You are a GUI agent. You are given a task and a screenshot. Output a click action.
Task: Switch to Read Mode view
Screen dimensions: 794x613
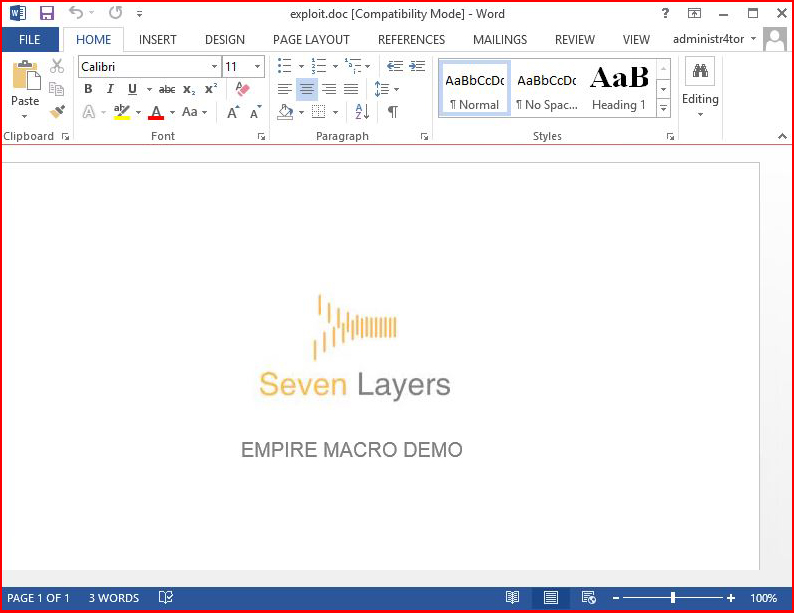(512, 598)
